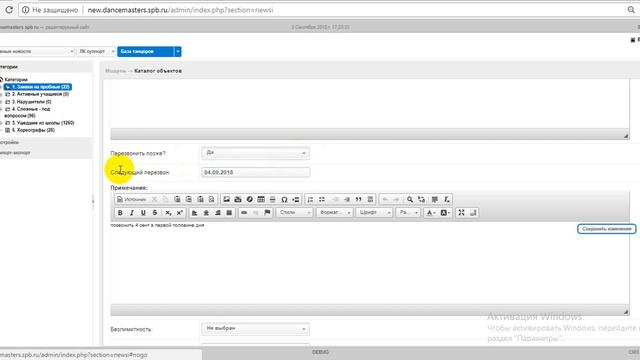Select category 1. Заявки на пробные

click(38, 87)
